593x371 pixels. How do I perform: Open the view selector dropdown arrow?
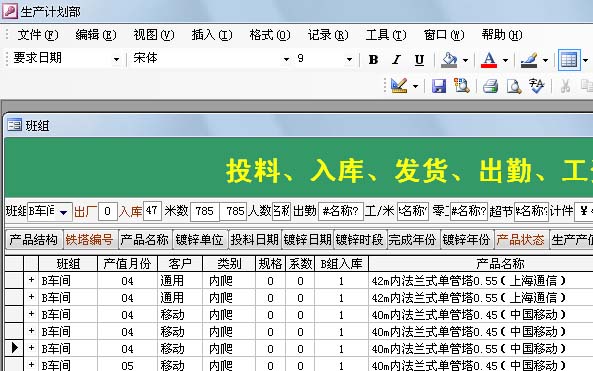click(x=415, y=86)
